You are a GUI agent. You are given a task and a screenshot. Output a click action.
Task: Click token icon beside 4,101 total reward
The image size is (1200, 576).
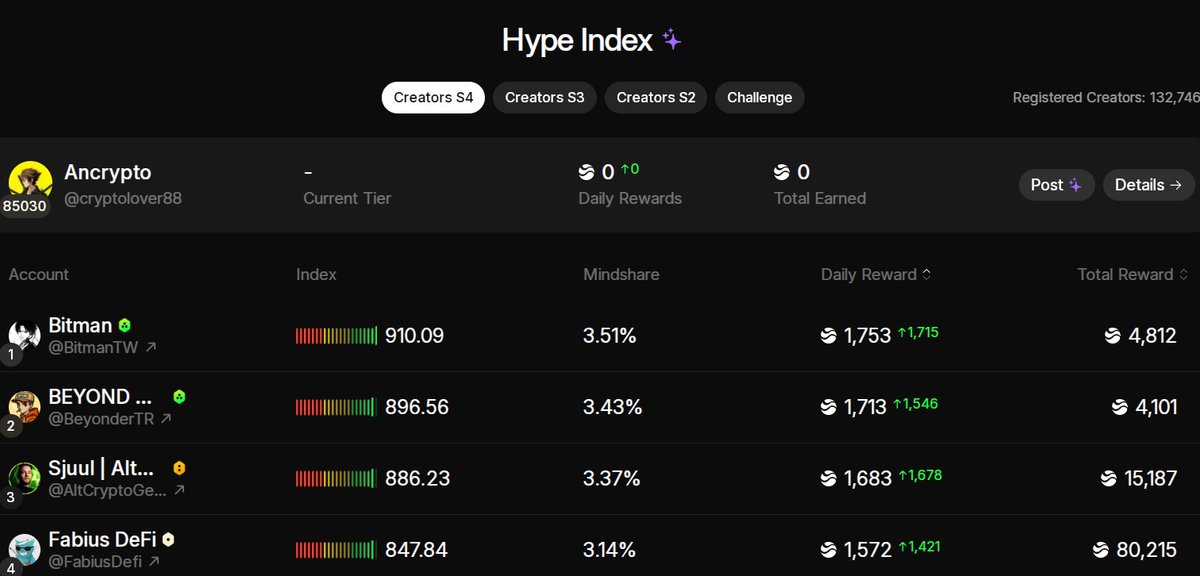pyautogui.click(x=1120, y=407)
